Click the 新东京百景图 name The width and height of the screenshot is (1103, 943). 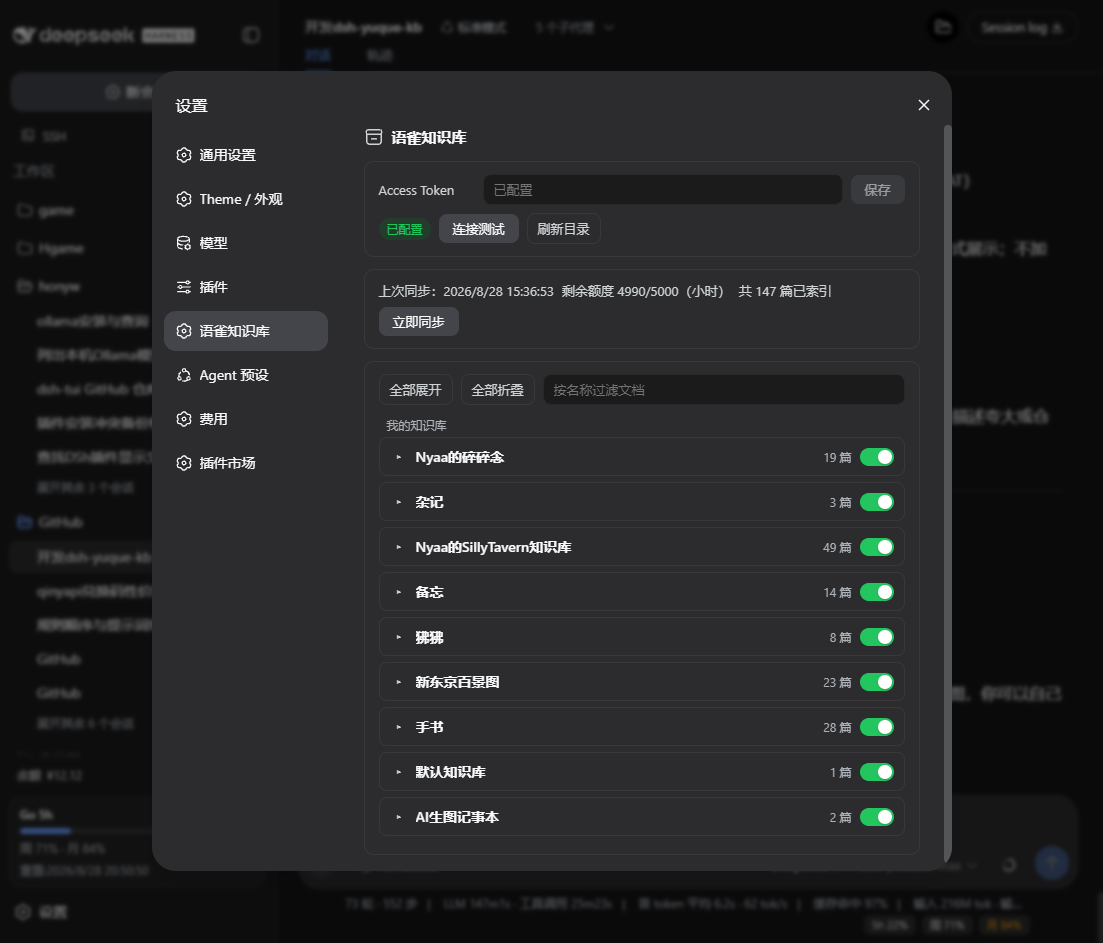click(x=457, y=682)
